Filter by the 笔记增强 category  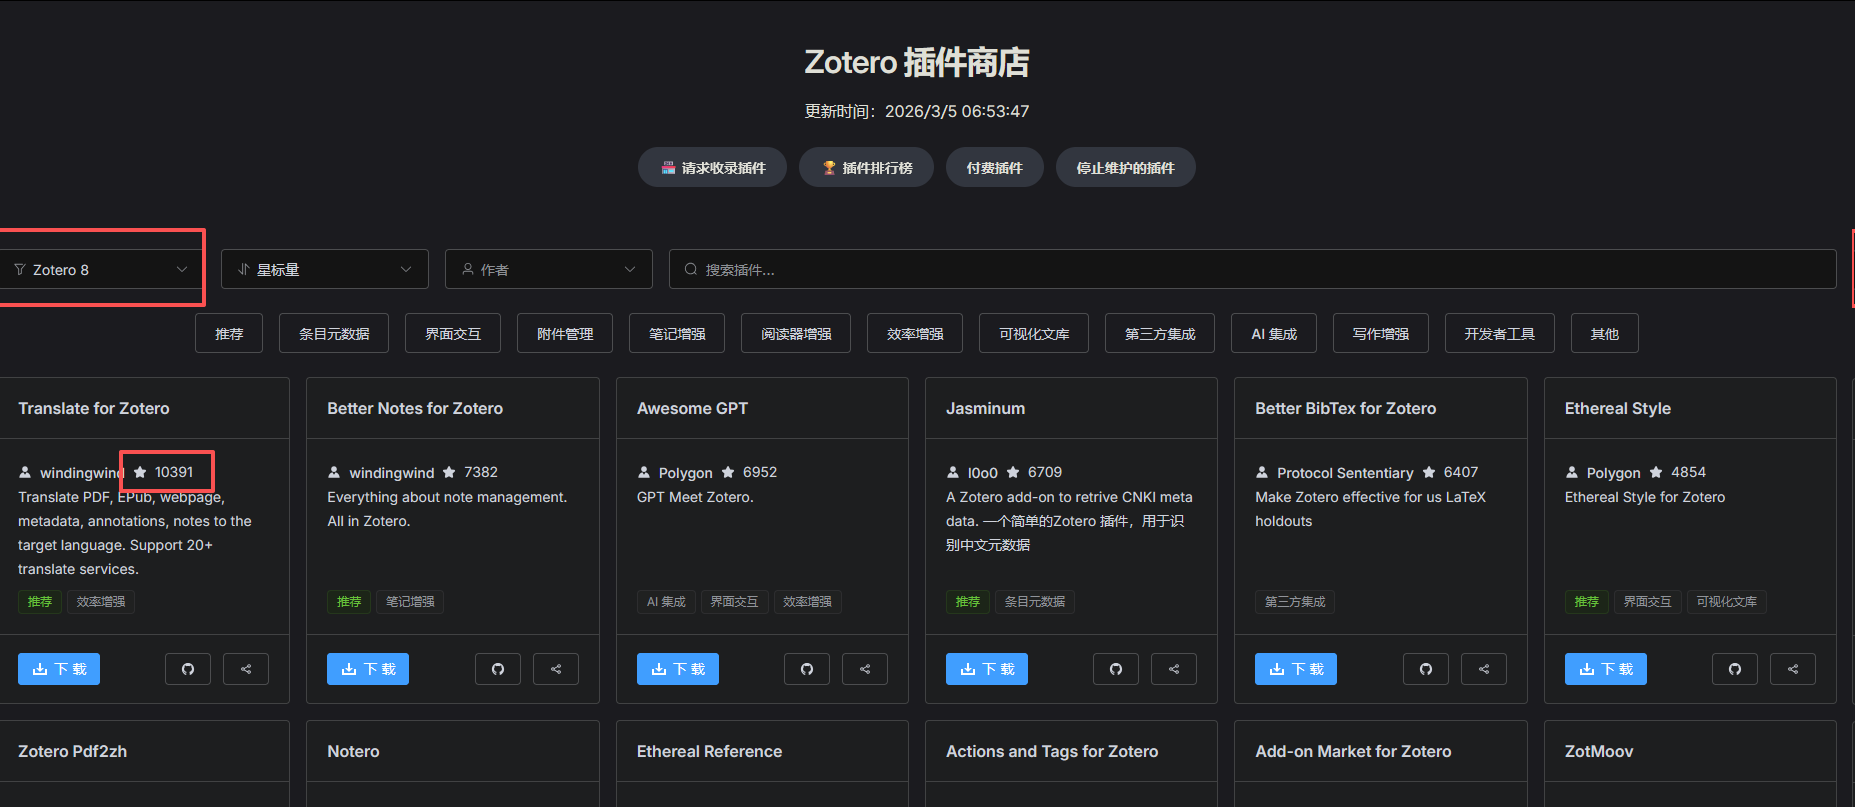[677, 333]
